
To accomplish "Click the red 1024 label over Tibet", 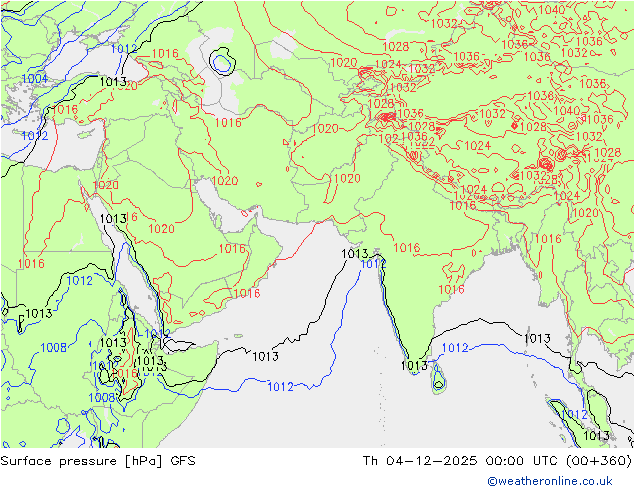I will click(478, 146).
